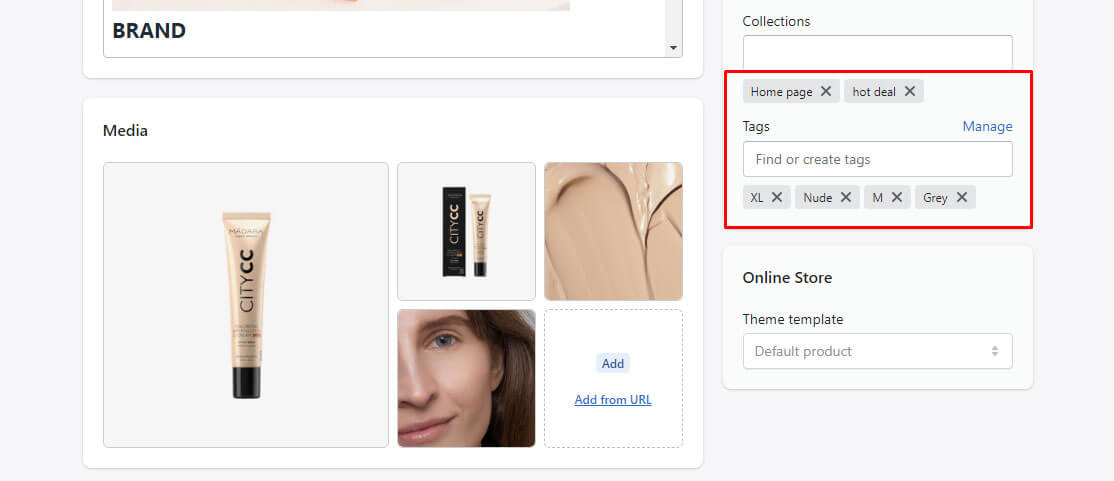The image size is (1114, 481).
Task: Select the cream texture swatch thumbnail
Action: [613, 232]
